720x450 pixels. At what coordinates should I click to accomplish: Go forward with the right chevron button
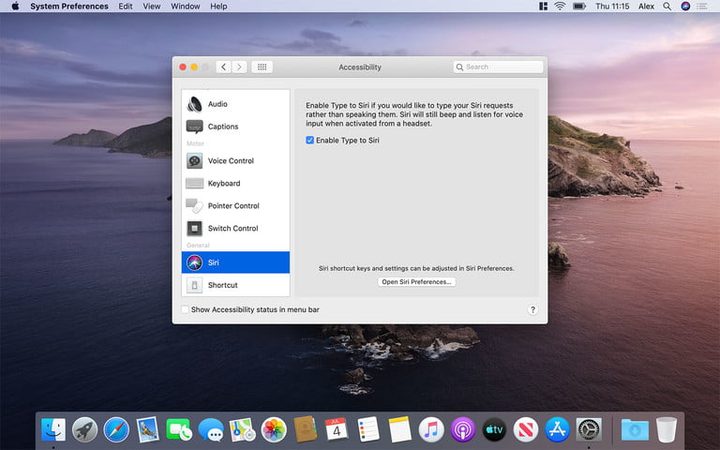(239, 67)
